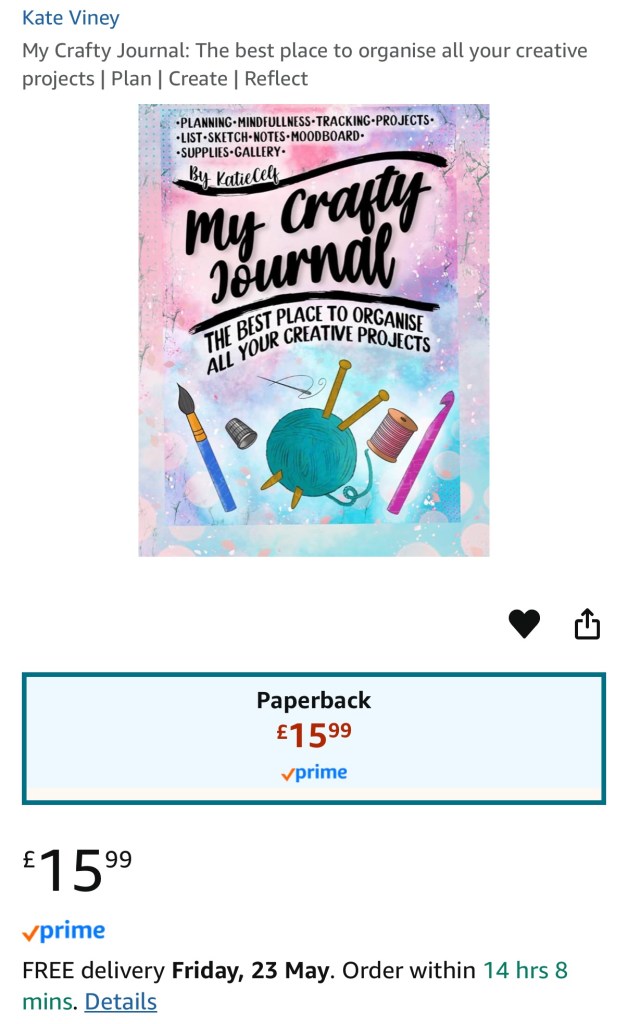
Task: Tap the share icon
Action: click(x=587, y=624)
